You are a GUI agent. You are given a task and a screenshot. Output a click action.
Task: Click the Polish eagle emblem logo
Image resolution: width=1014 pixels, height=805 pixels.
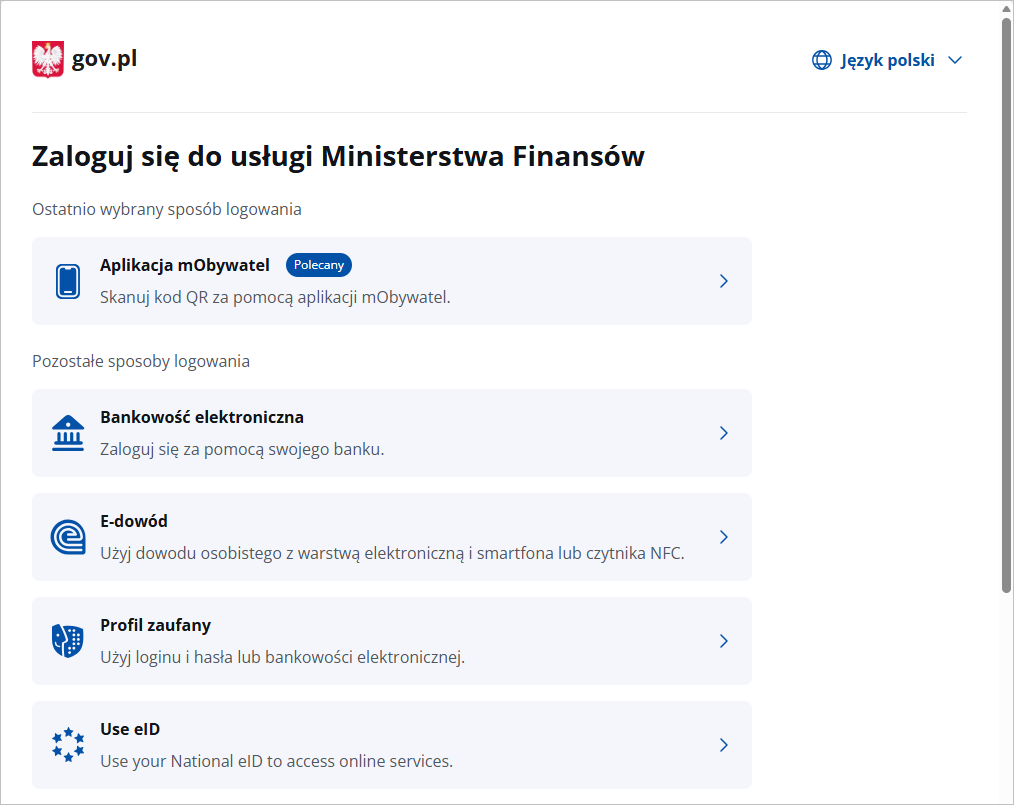coord(48,59)
